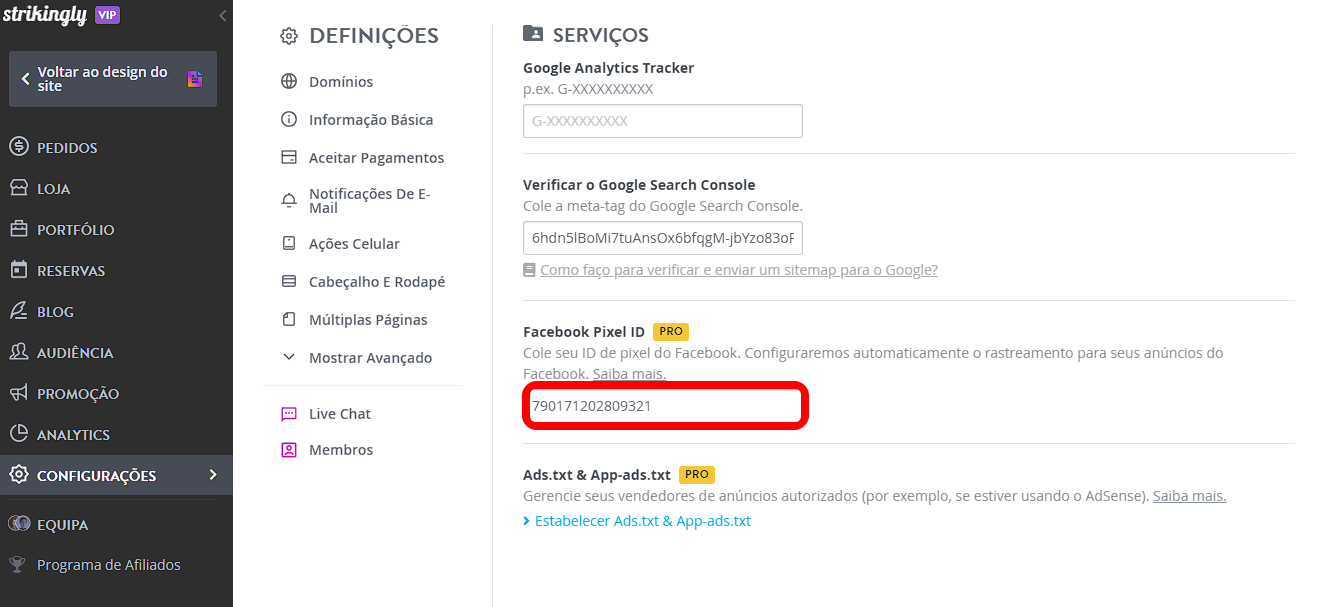Open the Aceitar Pagamentos card icon
Image resolution: width=1321 pixels, height=607 pixels.
pos(289,158)
